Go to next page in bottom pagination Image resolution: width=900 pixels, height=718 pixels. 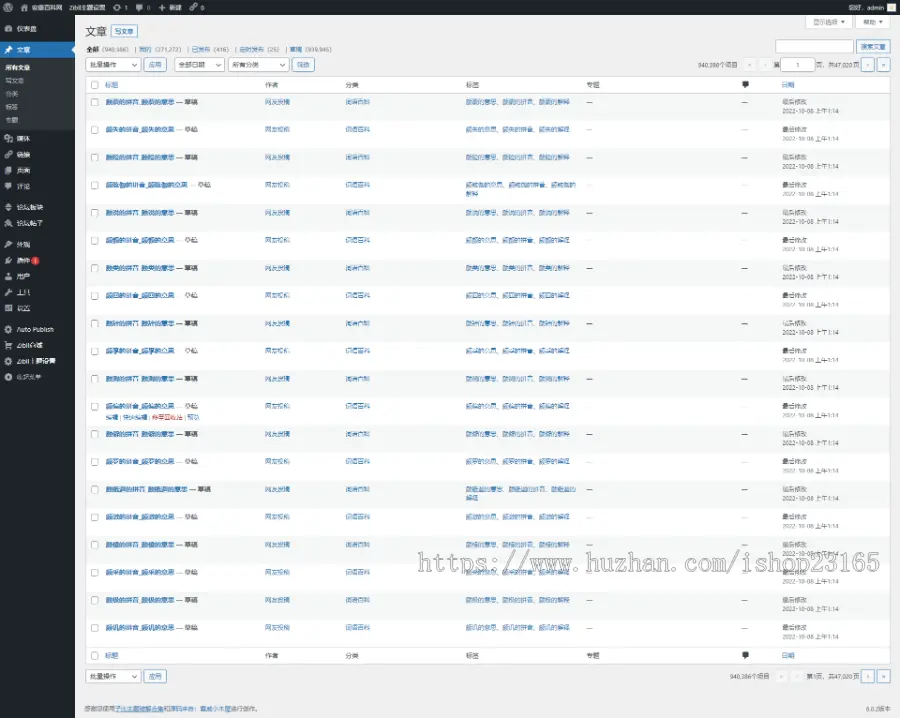click(x=868, y=676)
